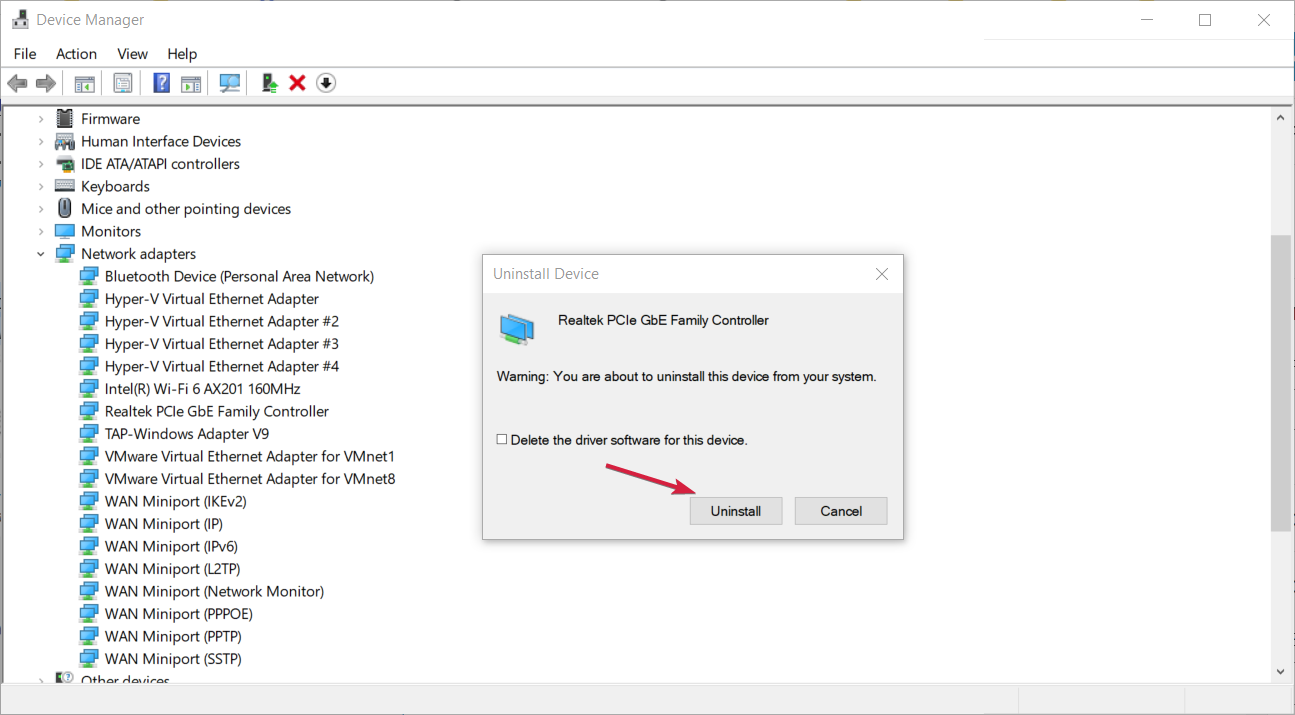Collapse the Network adapters tree node
The height and width of the screenshot is (715, 1295).
pos(41,254)
